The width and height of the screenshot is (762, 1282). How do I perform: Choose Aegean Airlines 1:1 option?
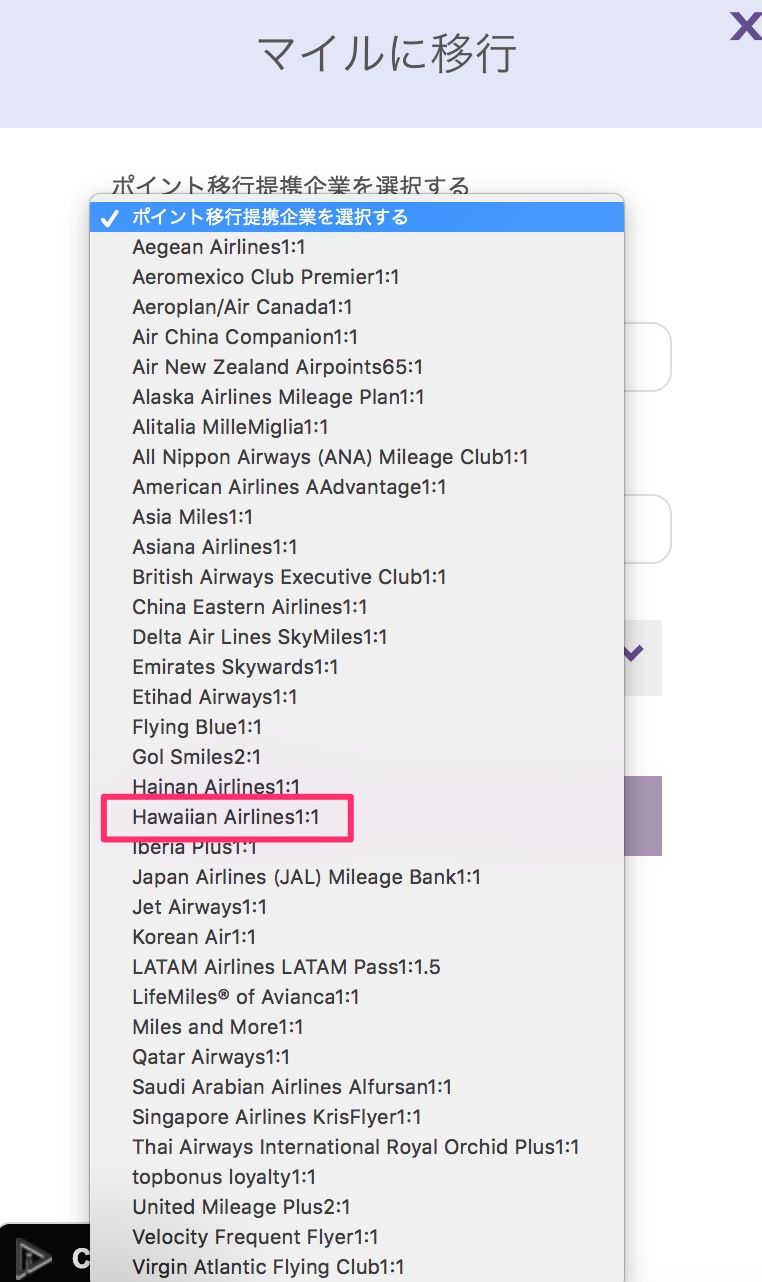219,247
